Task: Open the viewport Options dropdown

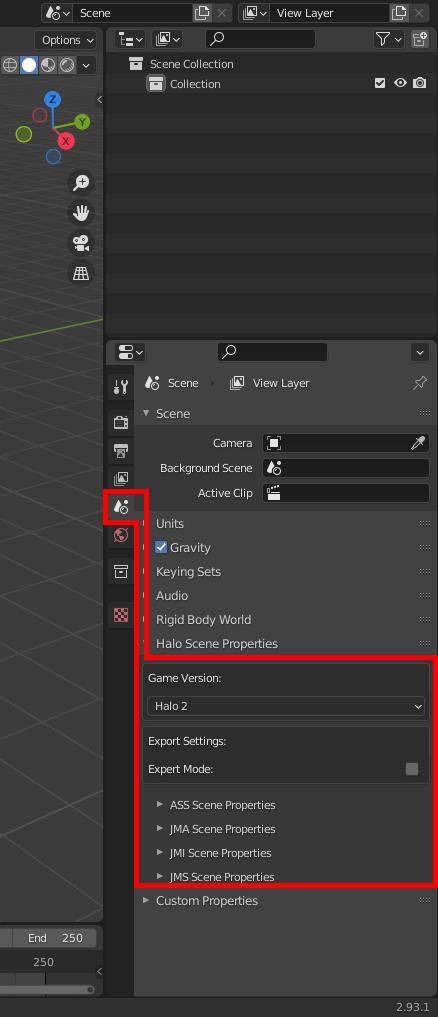Action: 66,40
